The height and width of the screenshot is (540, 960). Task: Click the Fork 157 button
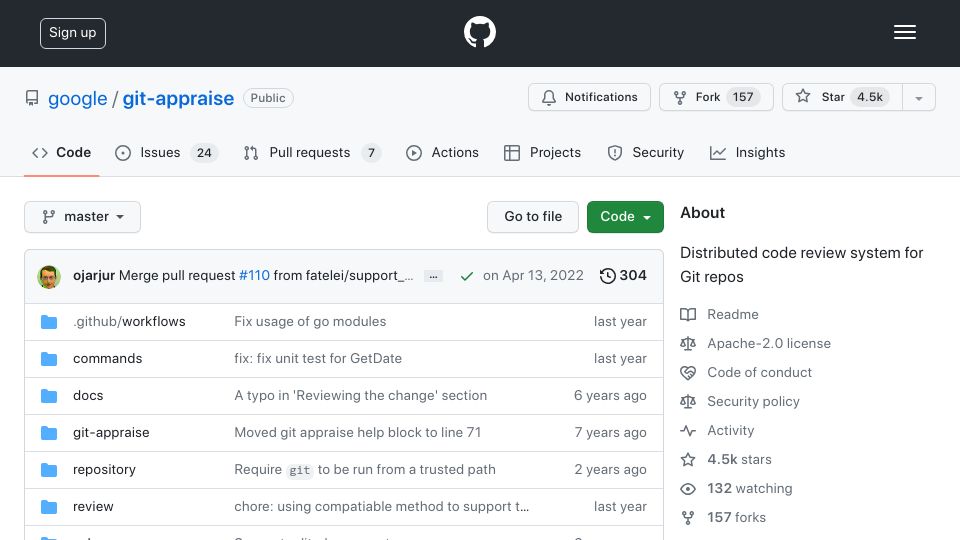coord(716,97)
